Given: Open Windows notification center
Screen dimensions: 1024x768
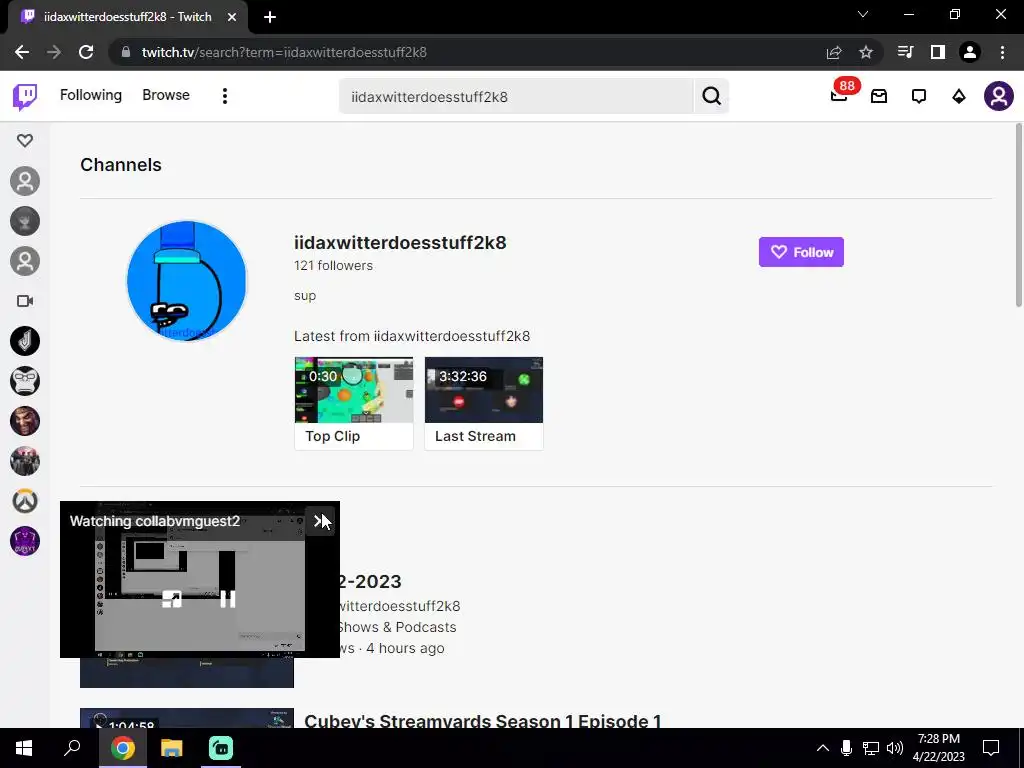Looking at the screenshot, I should point(991,748).
